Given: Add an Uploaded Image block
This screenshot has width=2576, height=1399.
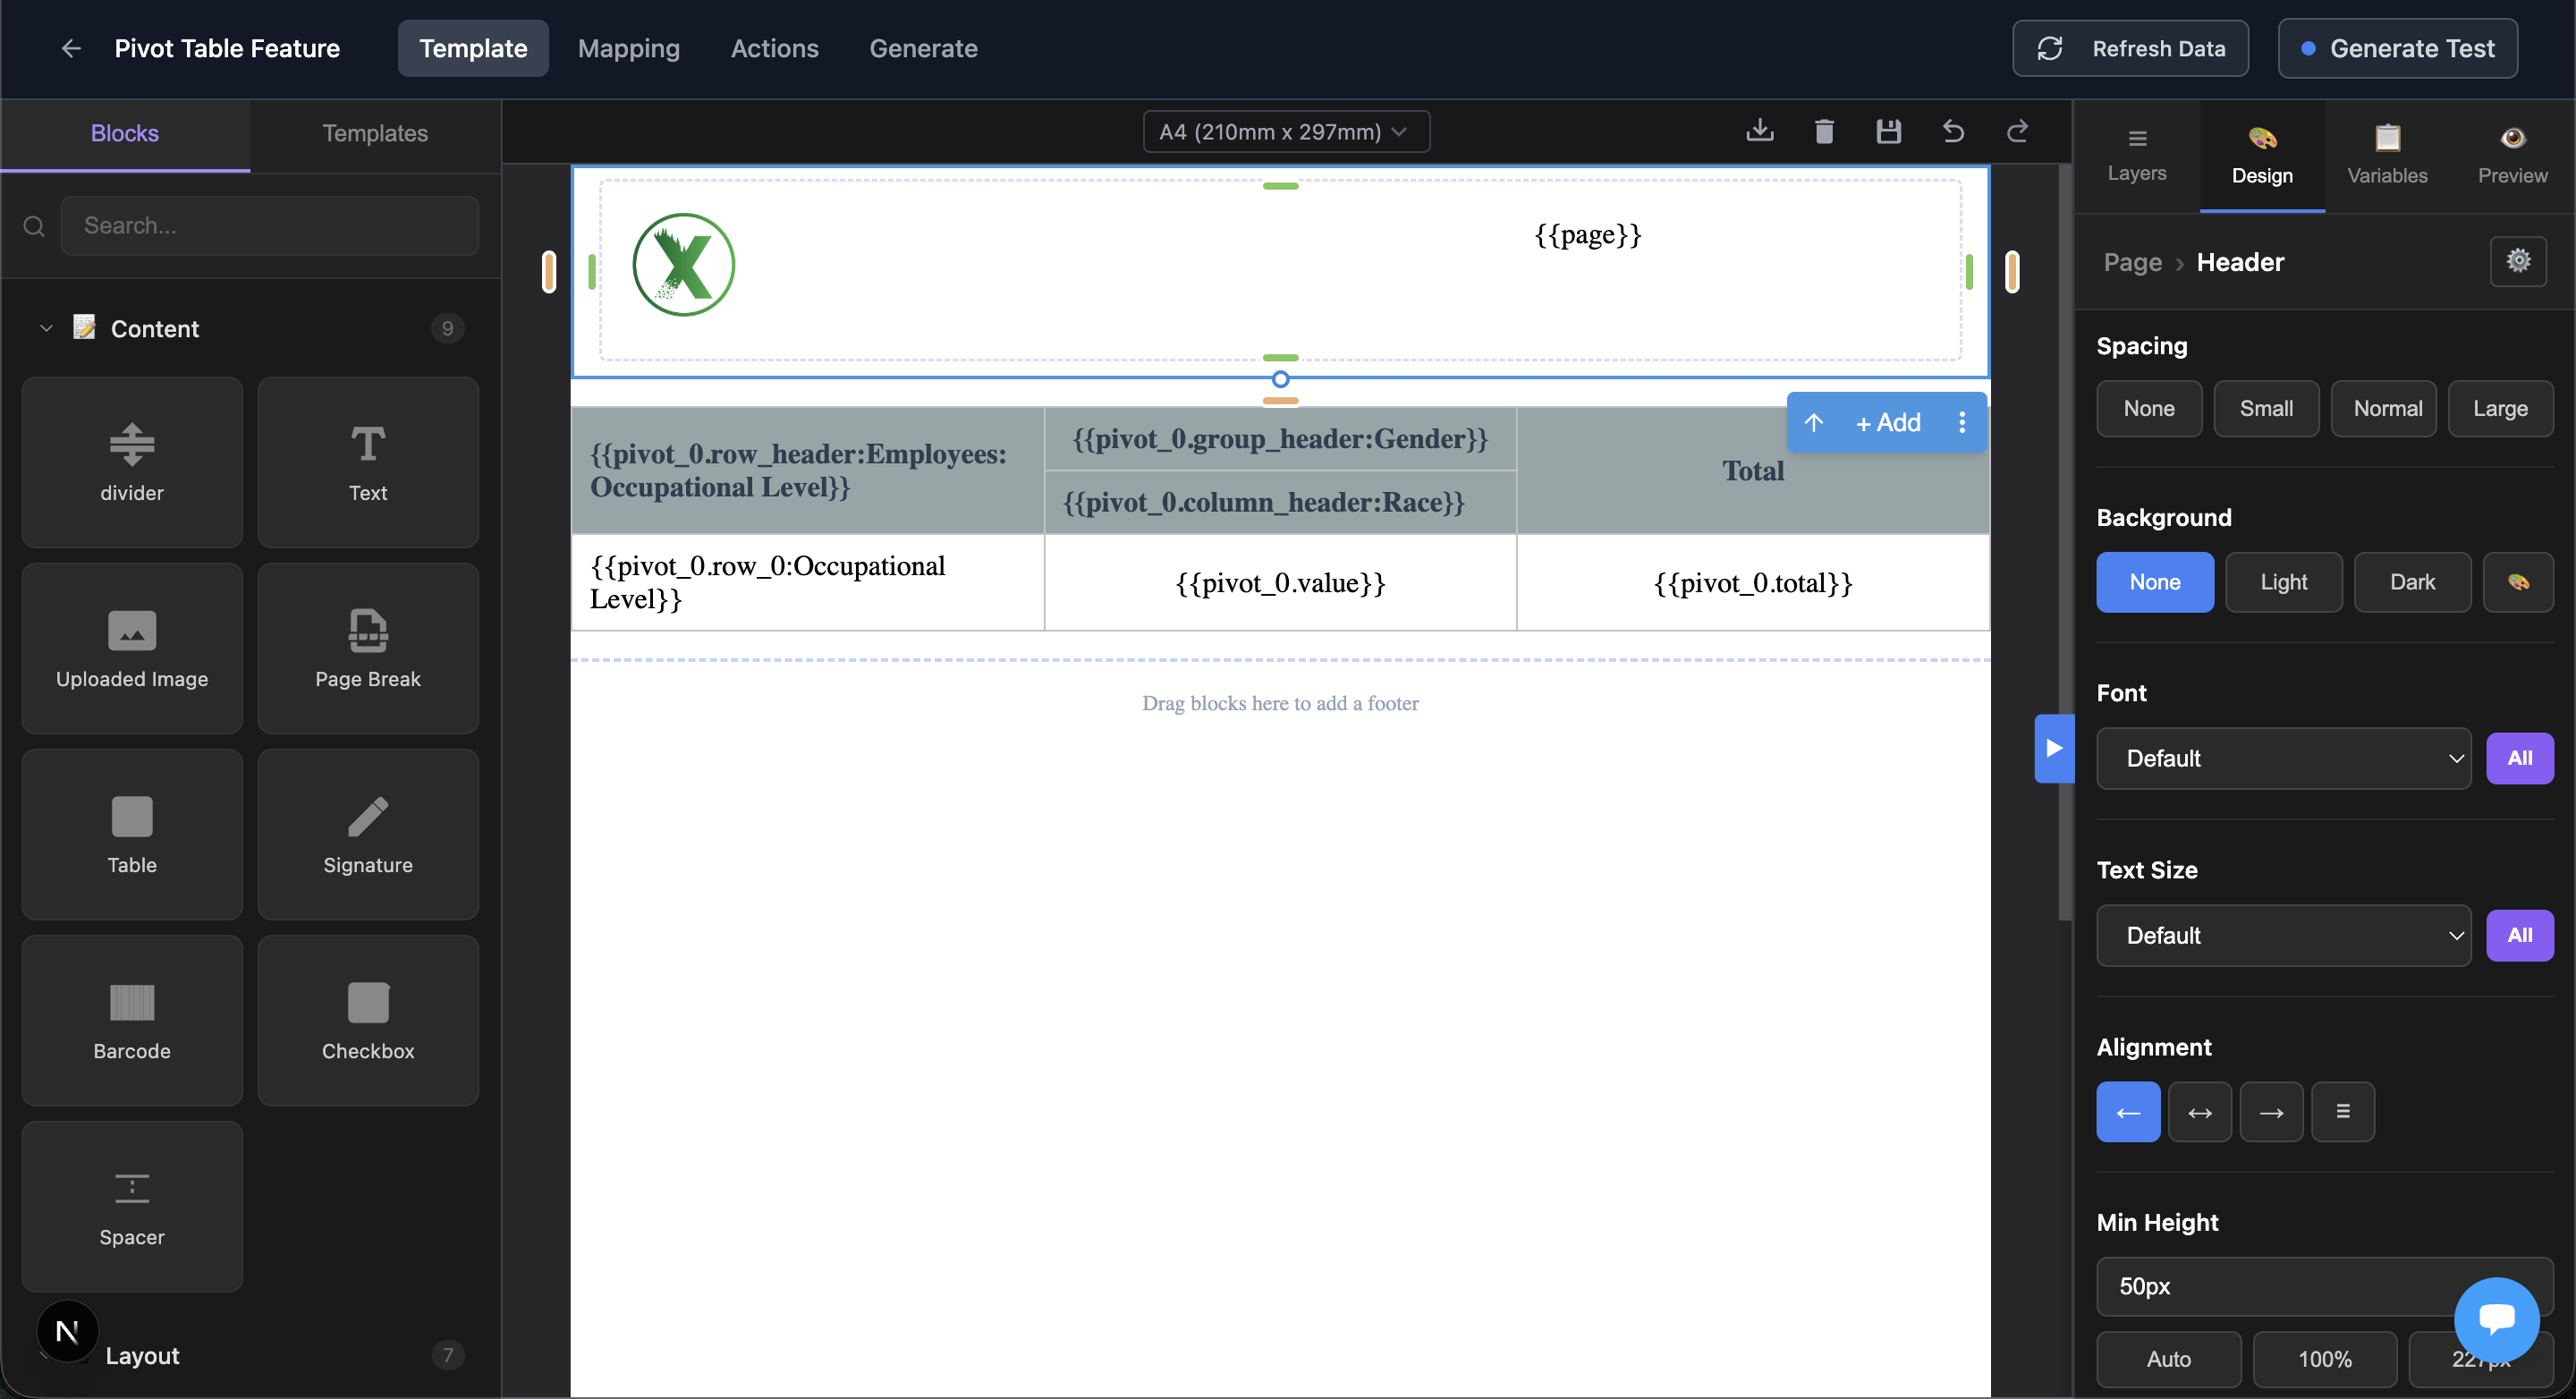Looking at the screenshot, I should (x=132, y=648).
